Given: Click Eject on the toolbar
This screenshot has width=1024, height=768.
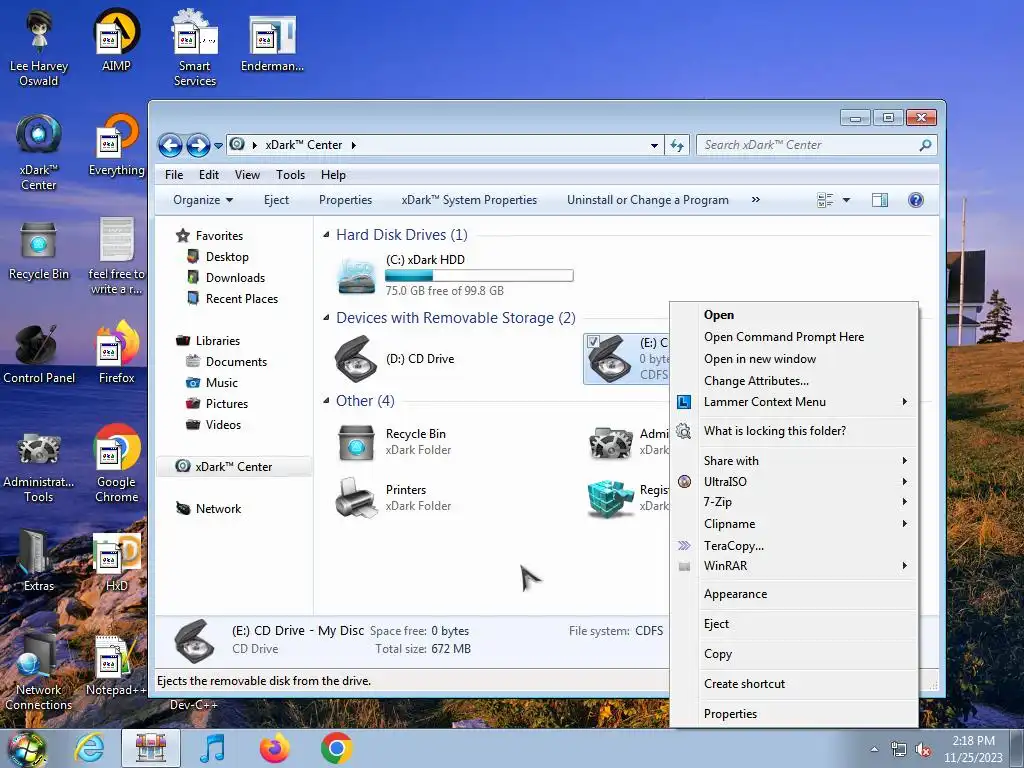Looking at the screenshot, I should pyautogui.click(x=276, y=200).
